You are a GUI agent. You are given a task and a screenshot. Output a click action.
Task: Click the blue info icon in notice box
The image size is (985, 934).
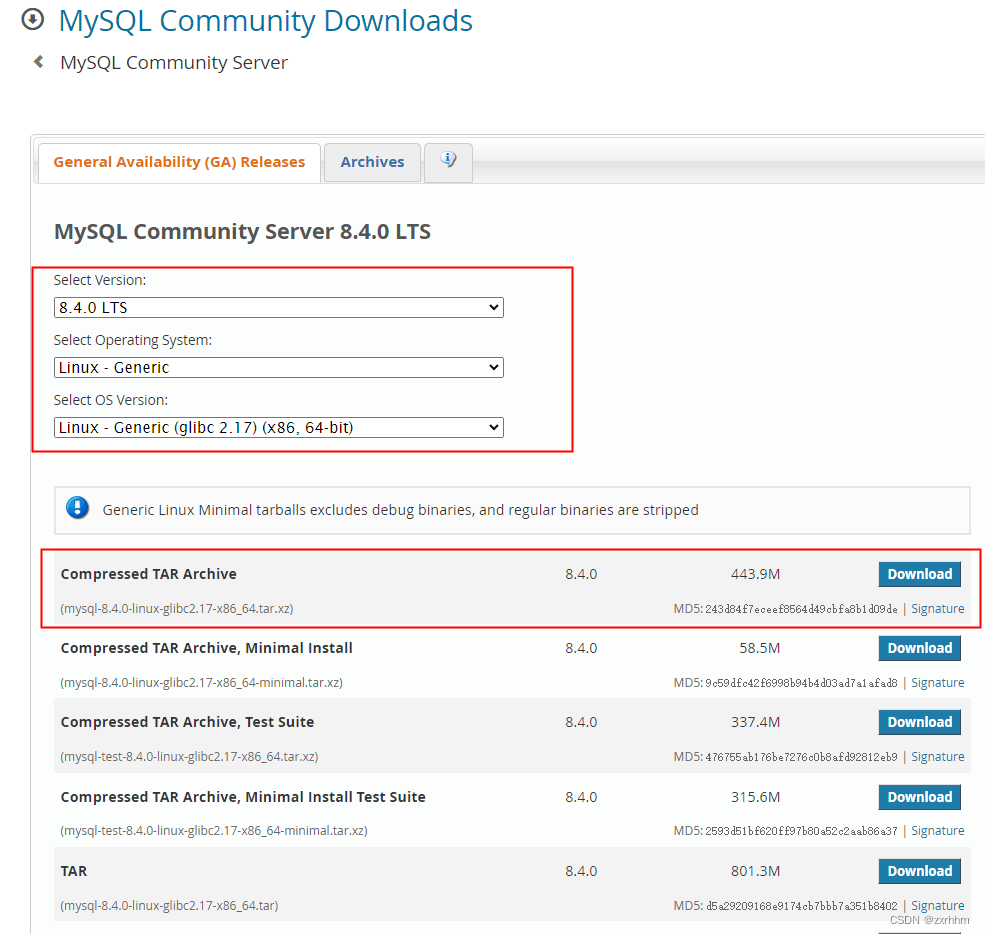click(77, 508)
